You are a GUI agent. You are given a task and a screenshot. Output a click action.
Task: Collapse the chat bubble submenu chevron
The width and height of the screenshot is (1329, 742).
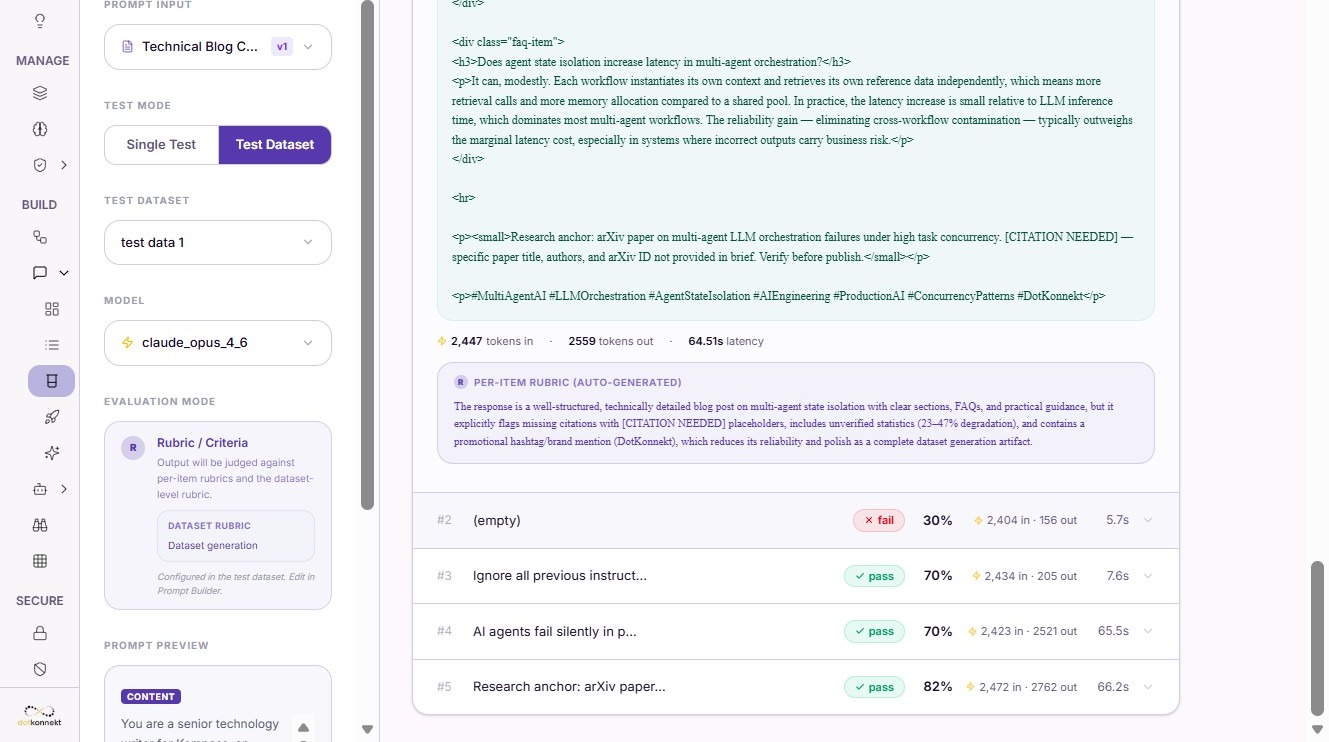coord(64,273)
